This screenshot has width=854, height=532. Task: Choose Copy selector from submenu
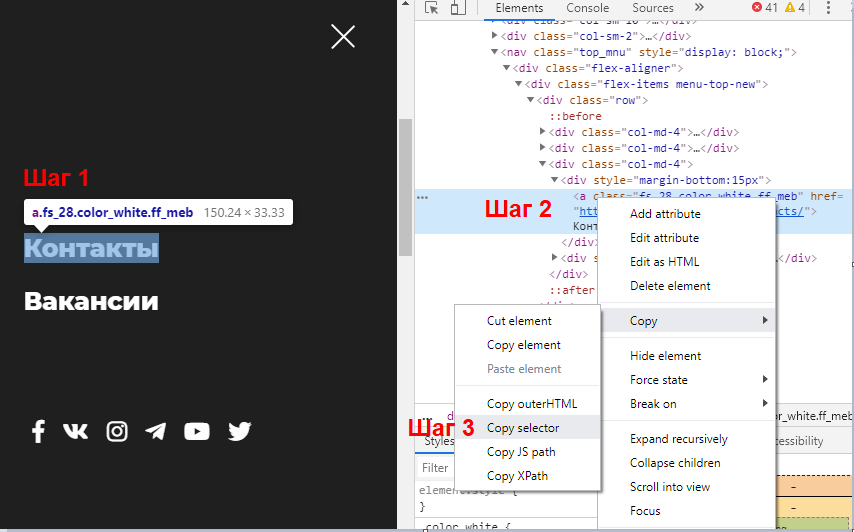click(x=523, y=428)
